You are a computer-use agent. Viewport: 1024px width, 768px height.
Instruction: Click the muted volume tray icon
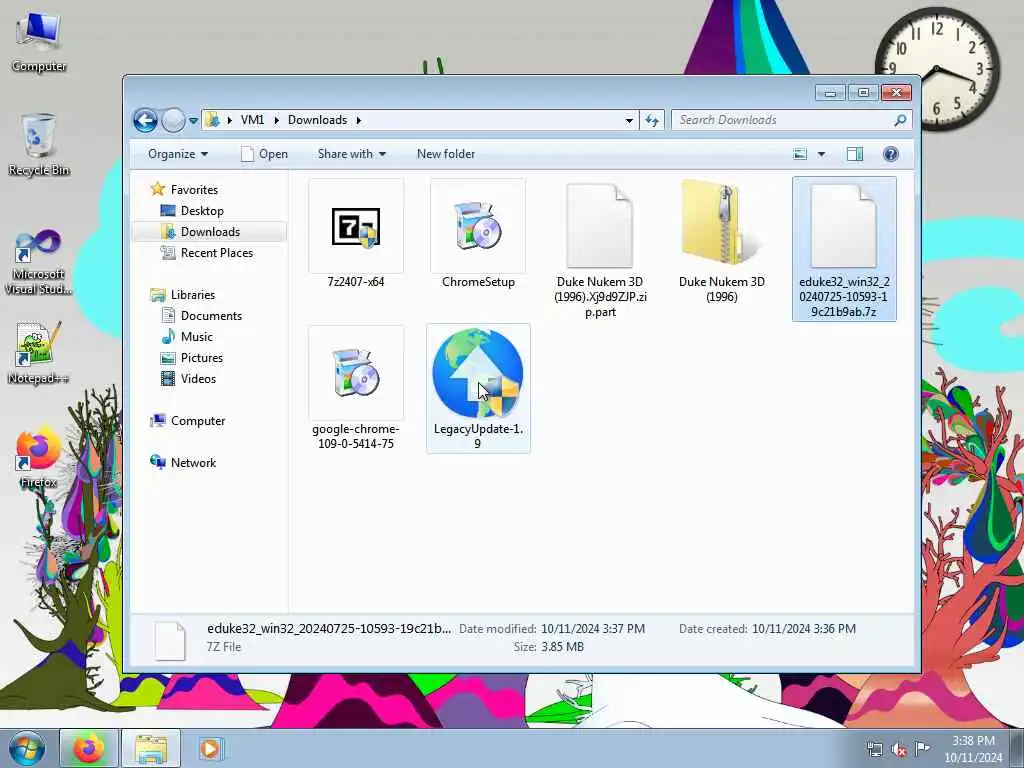[899, 749]
